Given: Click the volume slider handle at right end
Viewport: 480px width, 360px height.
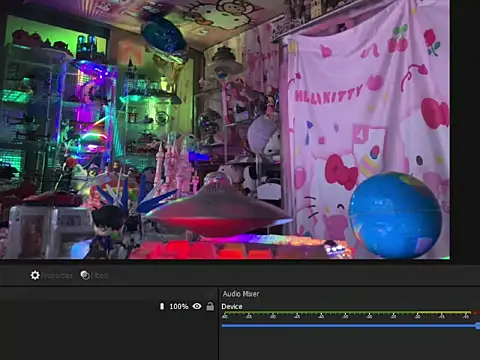Looking at the screenshot, I should [478, 326].
